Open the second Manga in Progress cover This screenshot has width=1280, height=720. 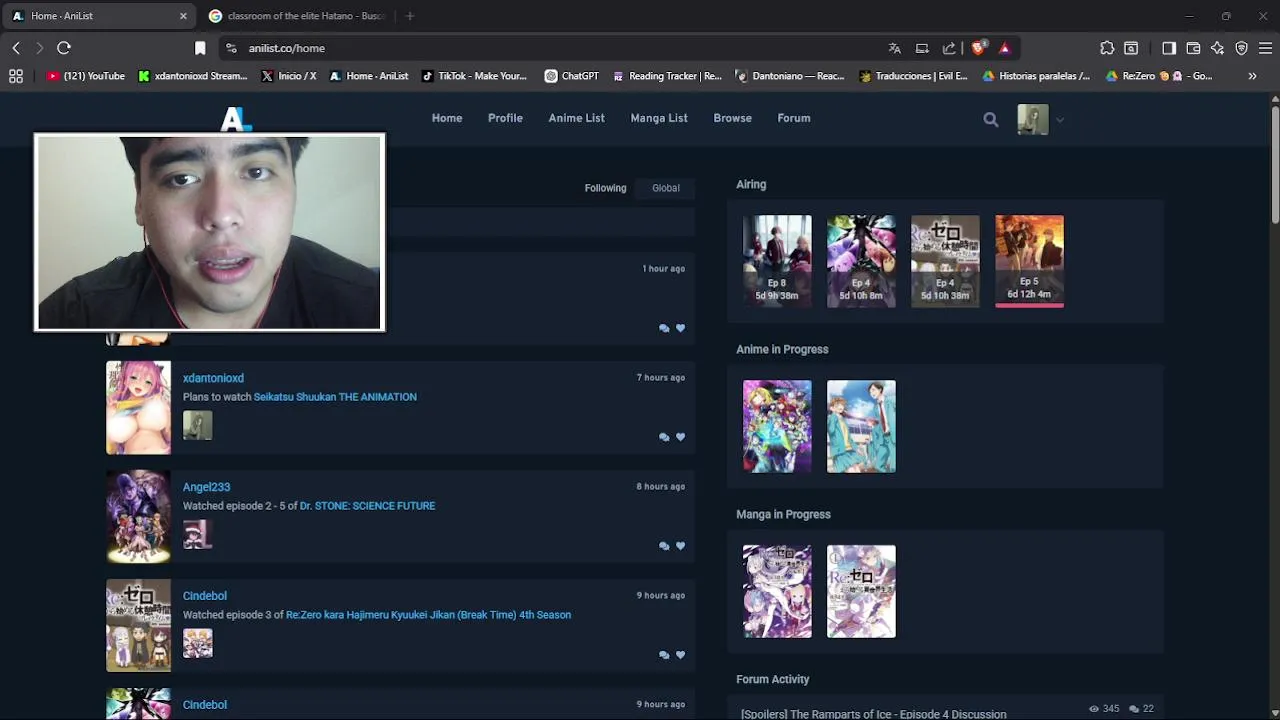pyautogui.click(x=861, y=591)
